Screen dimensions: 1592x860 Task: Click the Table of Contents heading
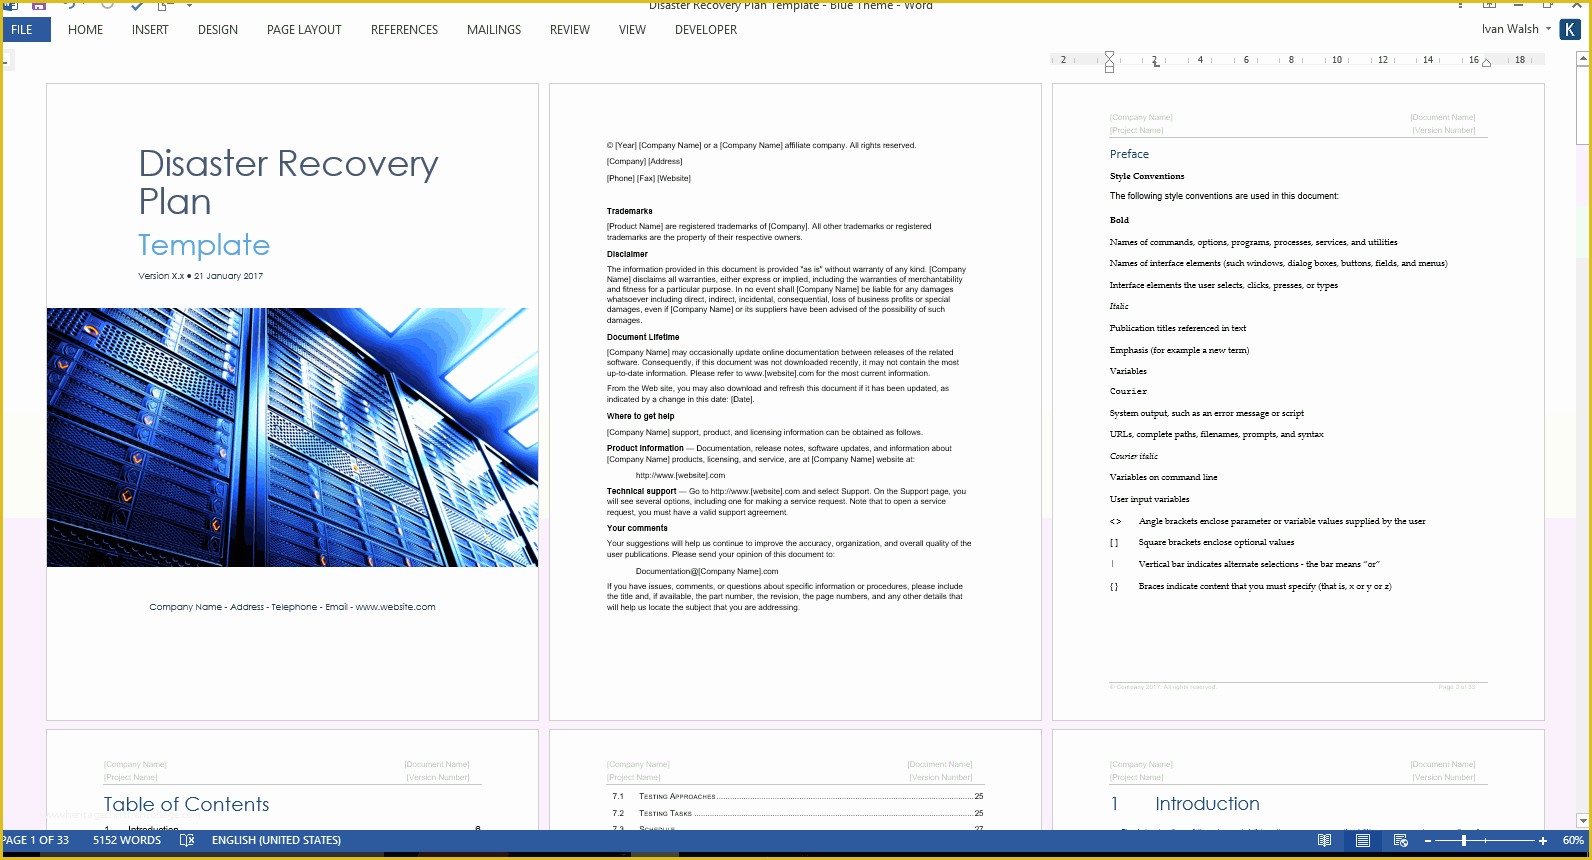click(186, 804)
